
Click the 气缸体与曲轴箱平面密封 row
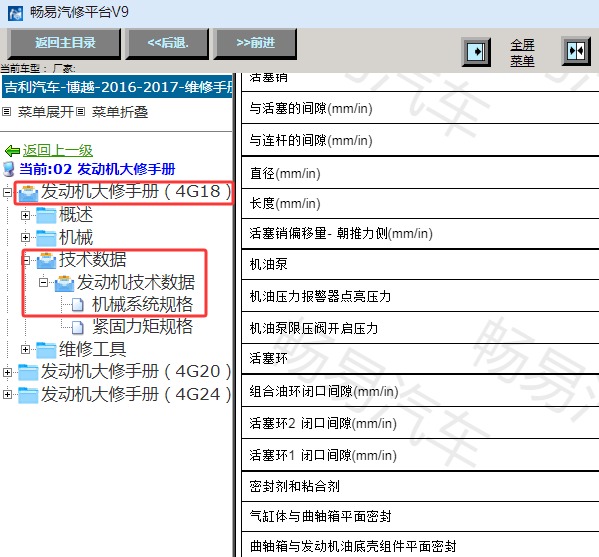click(420, 517)
